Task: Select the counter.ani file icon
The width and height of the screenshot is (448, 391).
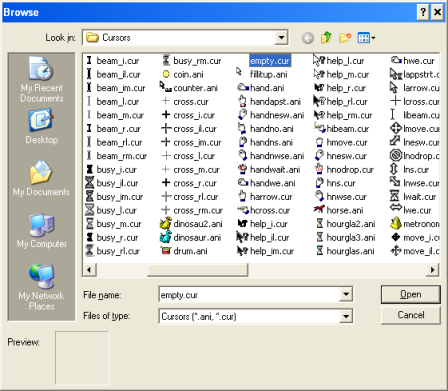Action: [x=166, y=87]
